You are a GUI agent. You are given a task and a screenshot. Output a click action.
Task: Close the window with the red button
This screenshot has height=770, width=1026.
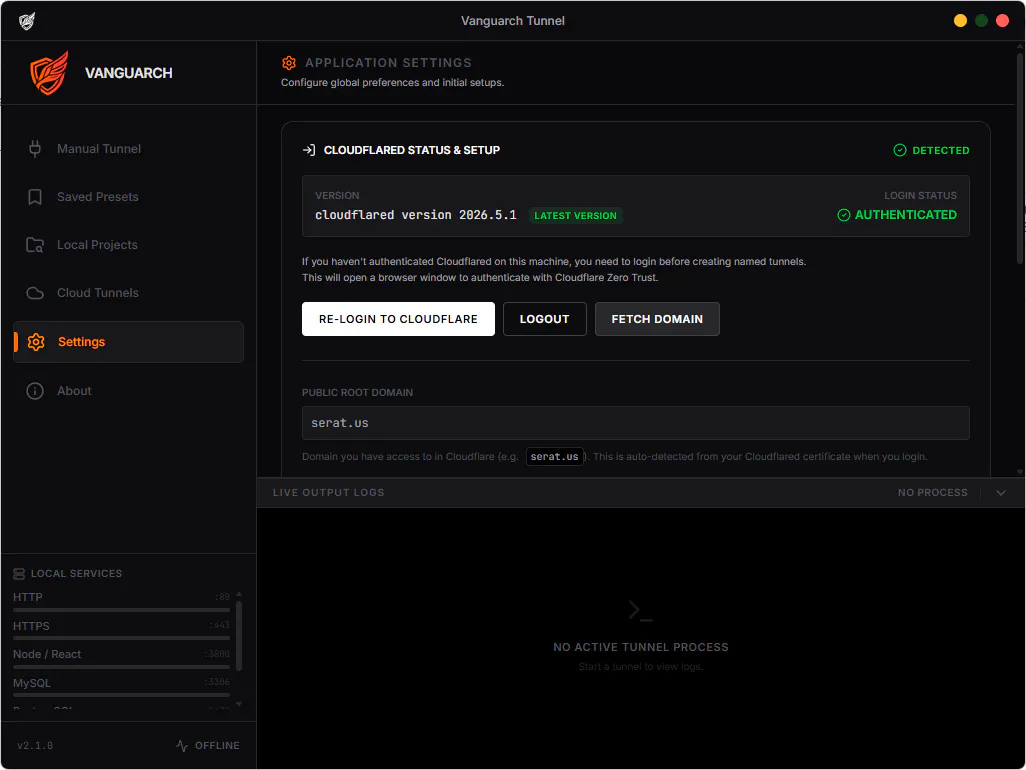(x=1002, y=21)
